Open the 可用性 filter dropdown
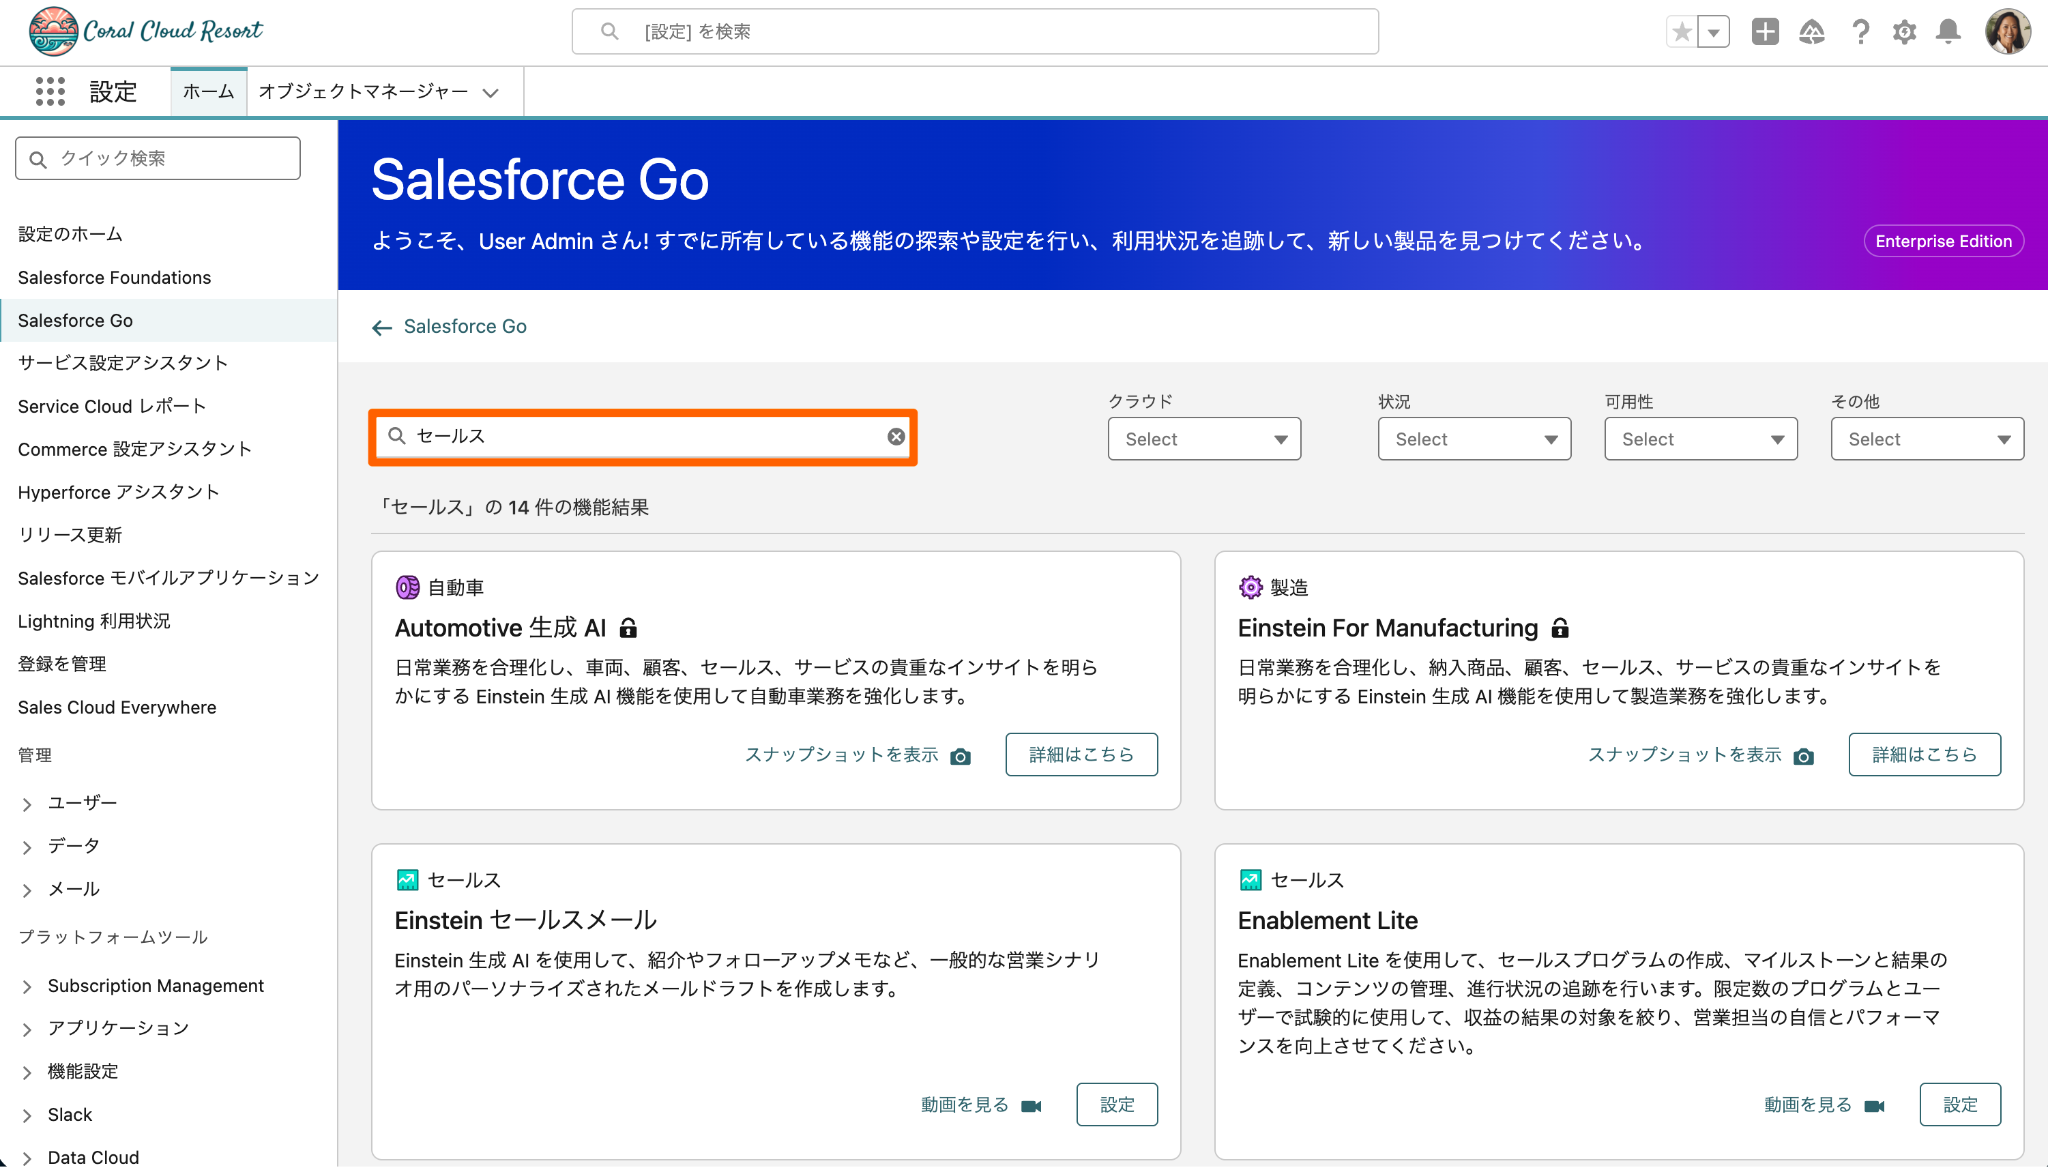Image resolution: width=2048 pixels, height=1167 pixels. pyautogui.click(x=1700, y=439)
